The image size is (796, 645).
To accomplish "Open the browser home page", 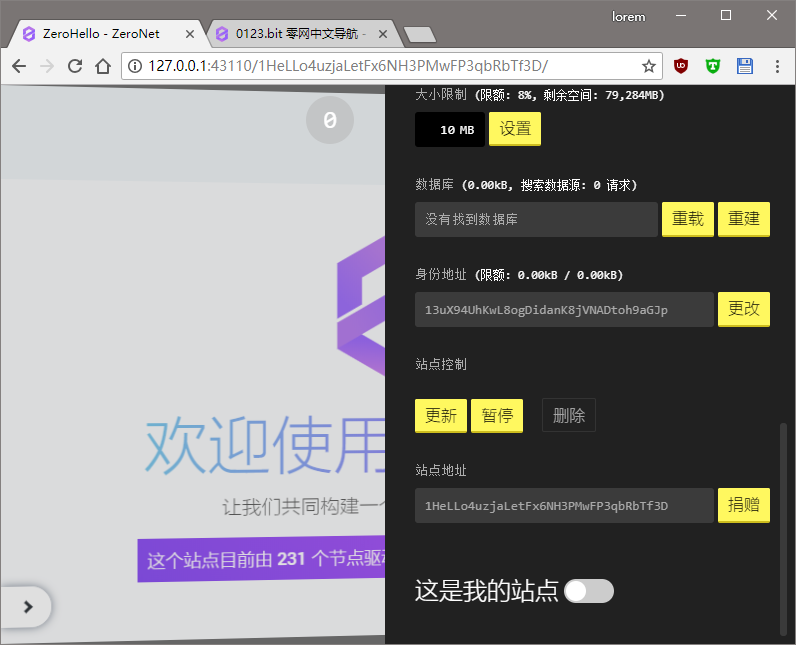I will pyautogui.click(x=103, y=66).
